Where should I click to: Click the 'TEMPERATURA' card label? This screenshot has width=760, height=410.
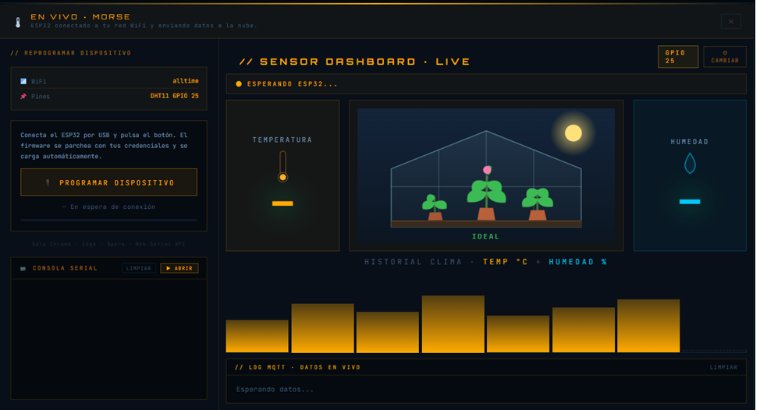282,140
